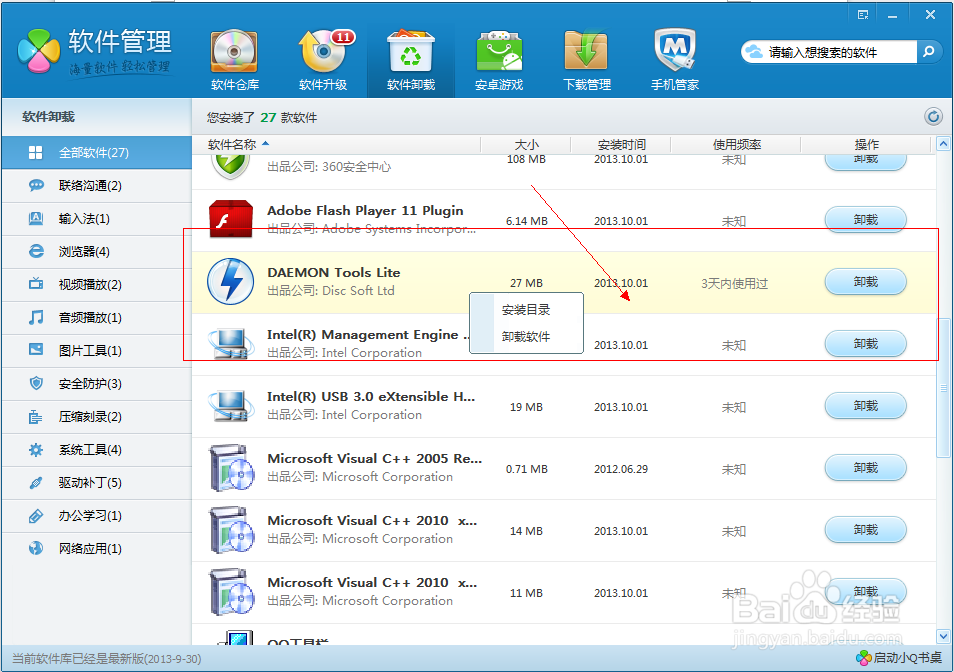Click the 软件管理 clover logo
The image size is (954, 672).
[x=38, y=51]
